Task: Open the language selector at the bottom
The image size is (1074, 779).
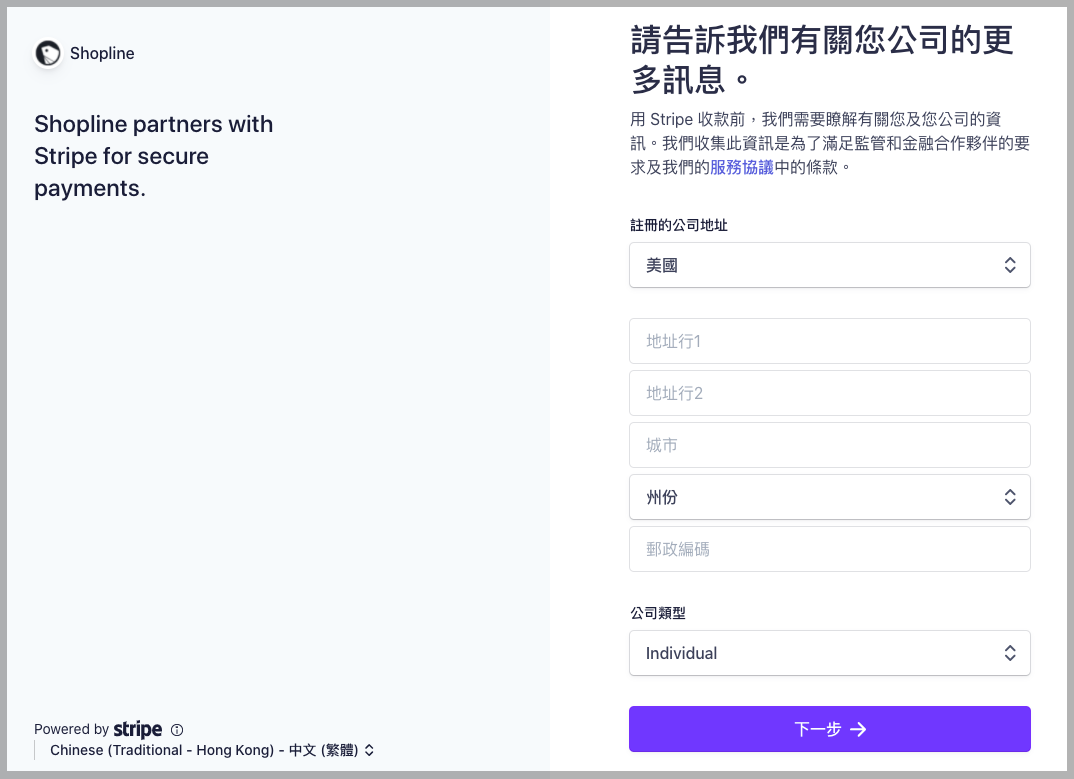Action: click(210, 749)
